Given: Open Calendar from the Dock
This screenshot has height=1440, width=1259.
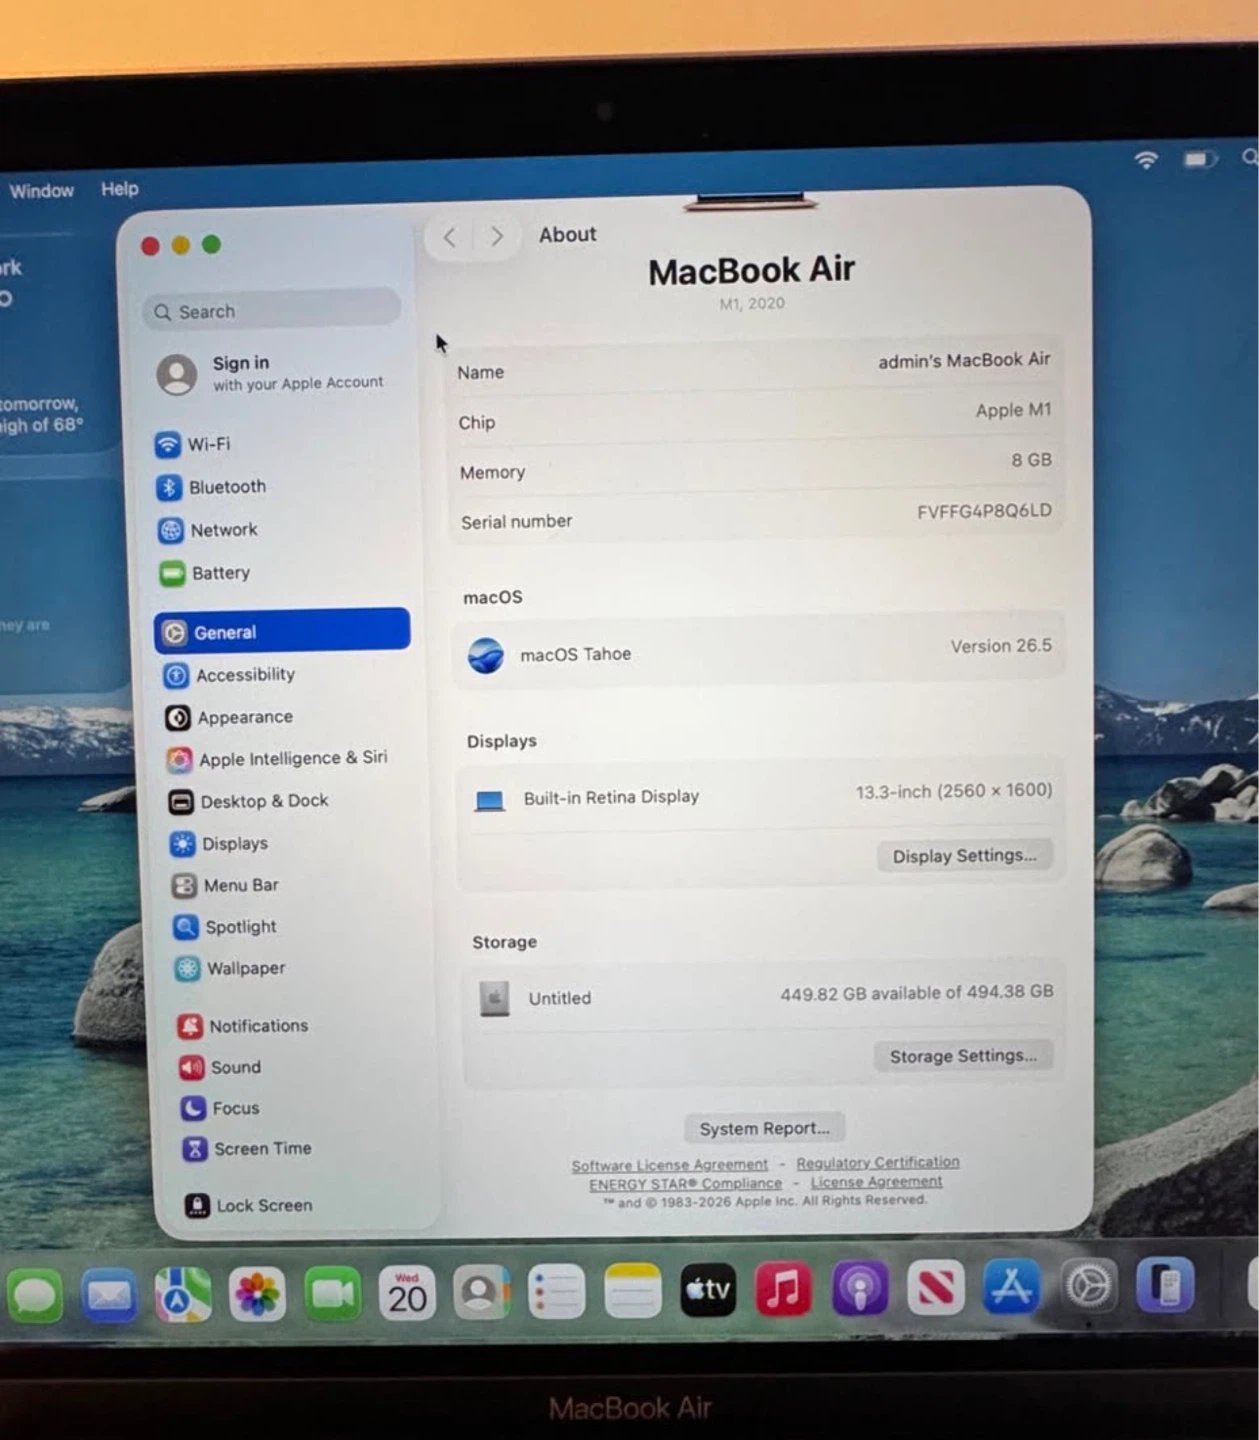Looking at the screenshot, I should tap(407, 1293).
